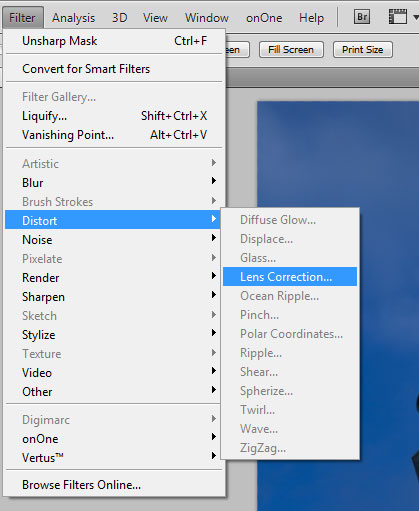Image resolution: width=419 pixels, height=511 pixels.
Task: Expand the Blur submenu arrow
Action: click(214, 181)
